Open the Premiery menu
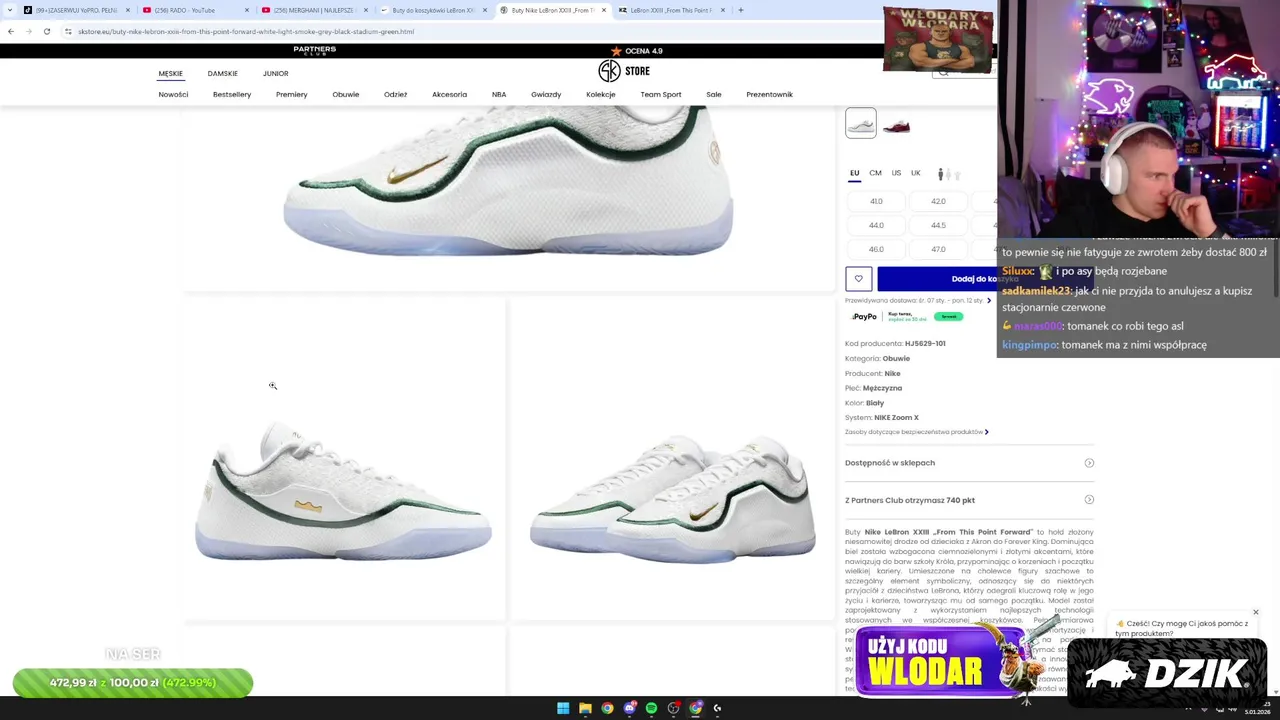1280x720 pixels. click(292, 94)
